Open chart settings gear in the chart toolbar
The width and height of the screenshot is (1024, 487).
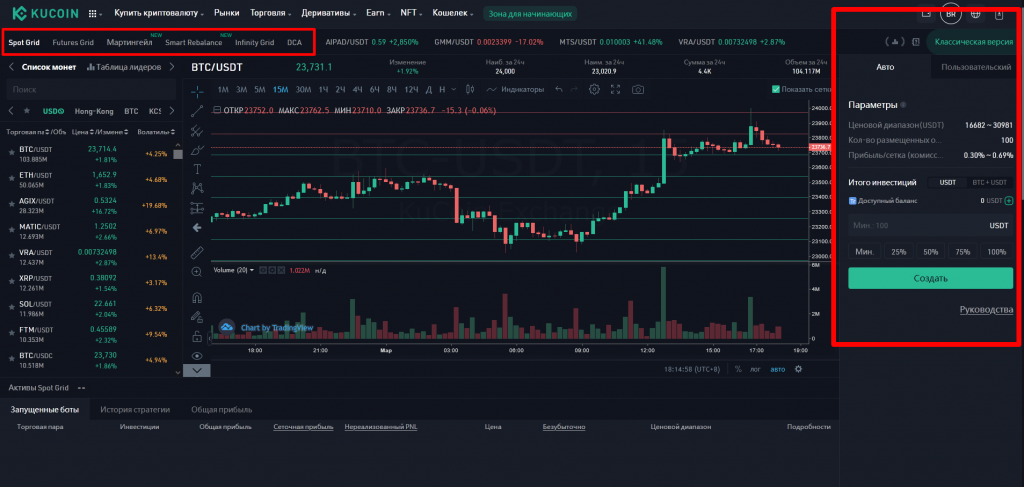594,89
